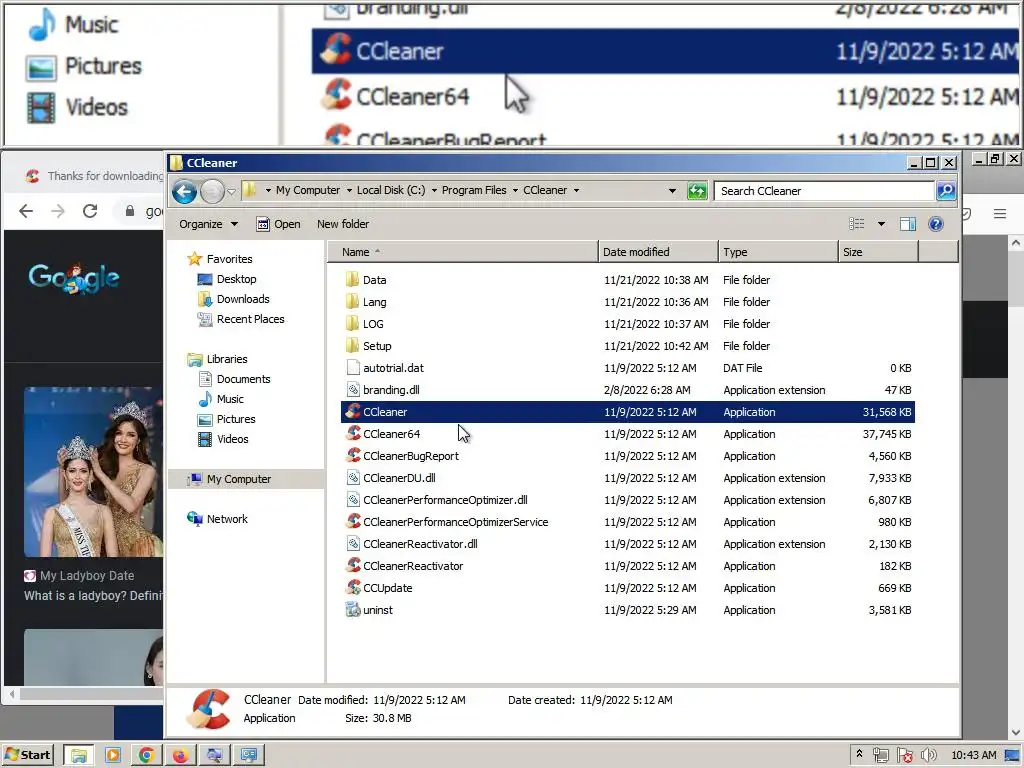The image size is (1024, 768).
Task: Select the CCleanerPerformanceOptimizer.dll row
Action: click(x=628, y=500)
